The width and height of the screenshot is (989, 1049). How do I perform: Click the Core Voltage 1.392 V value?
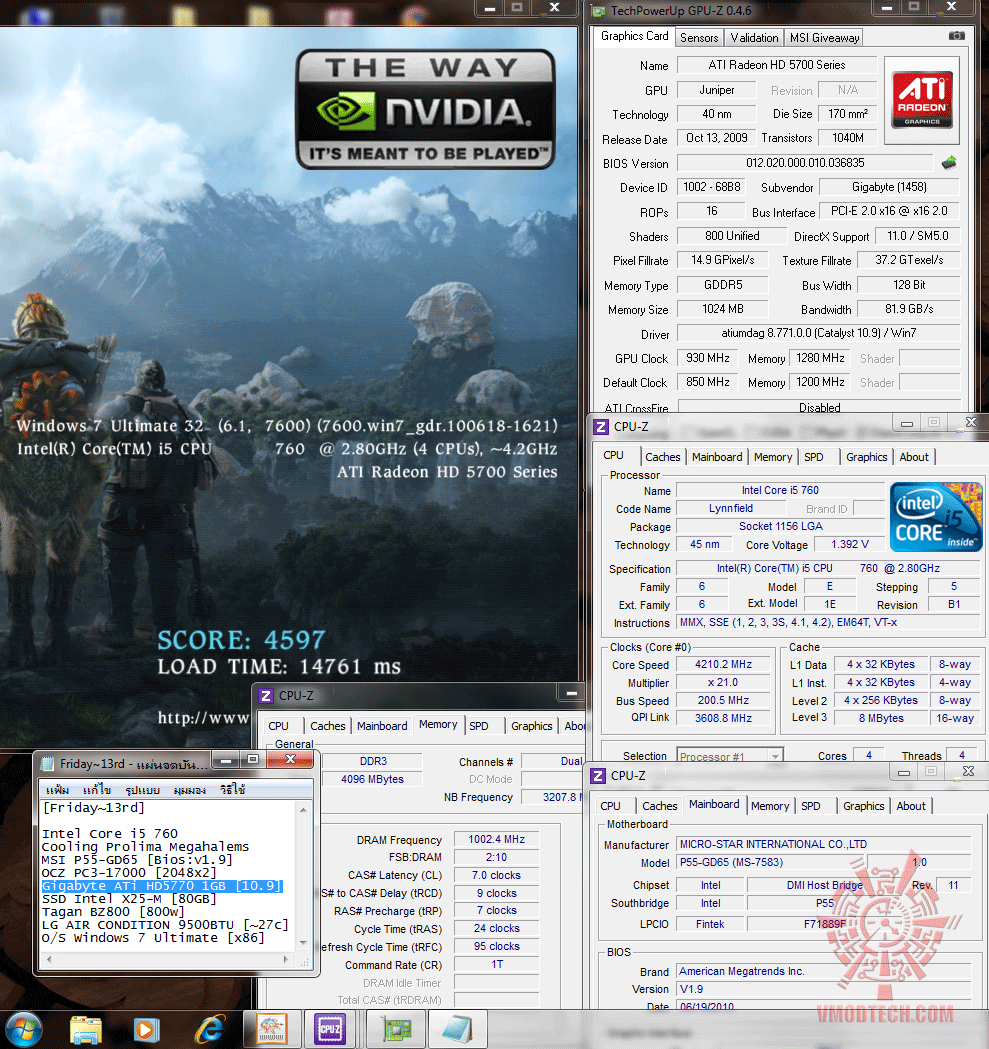849,545
